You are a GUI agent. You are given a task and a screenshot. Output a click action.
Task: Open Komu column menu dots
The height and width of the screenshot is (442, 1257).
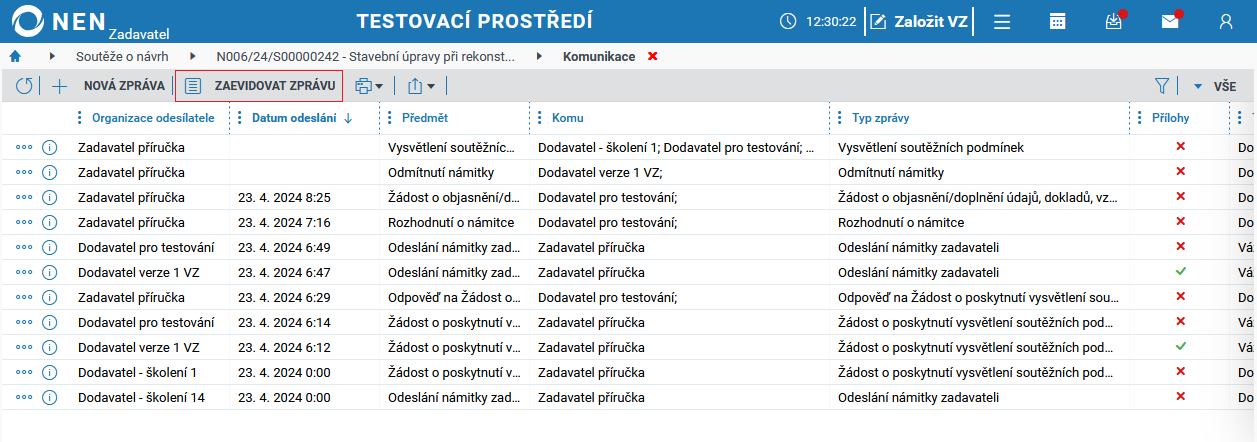coord(540,118)
